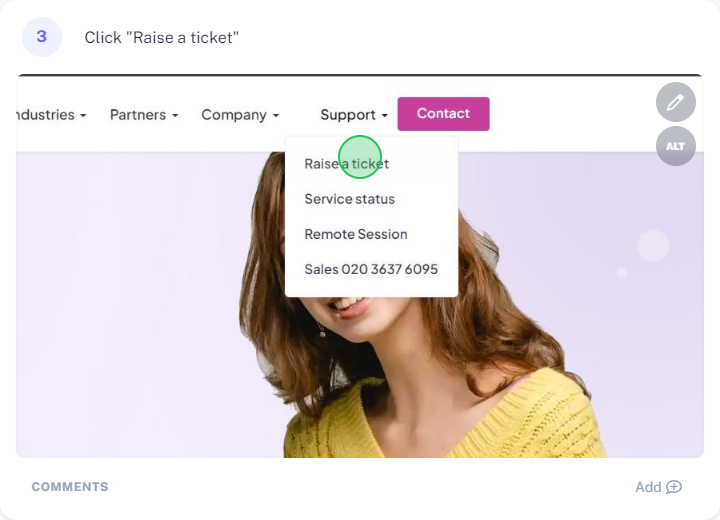Expand the Industries dropdown menu
Screen dimensions: 720x520
pos(48,115)
